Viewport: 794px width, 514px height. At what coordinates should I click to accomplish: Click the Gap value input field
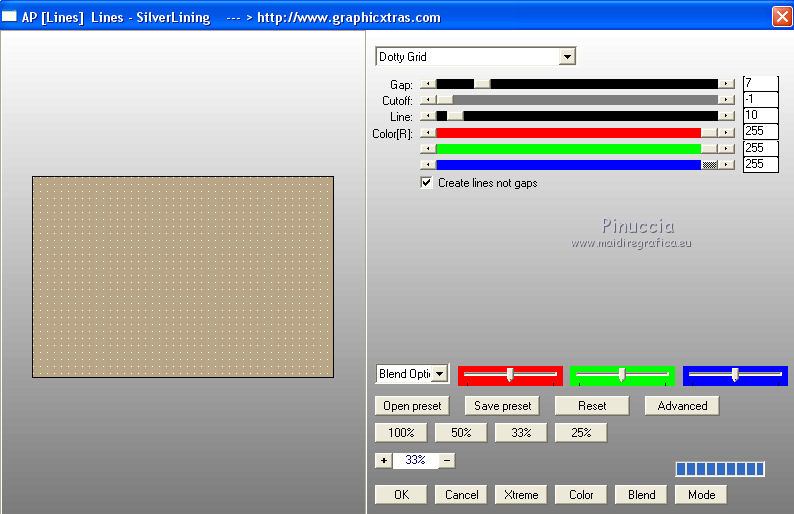pyautogui.click(x=760, y=84)
